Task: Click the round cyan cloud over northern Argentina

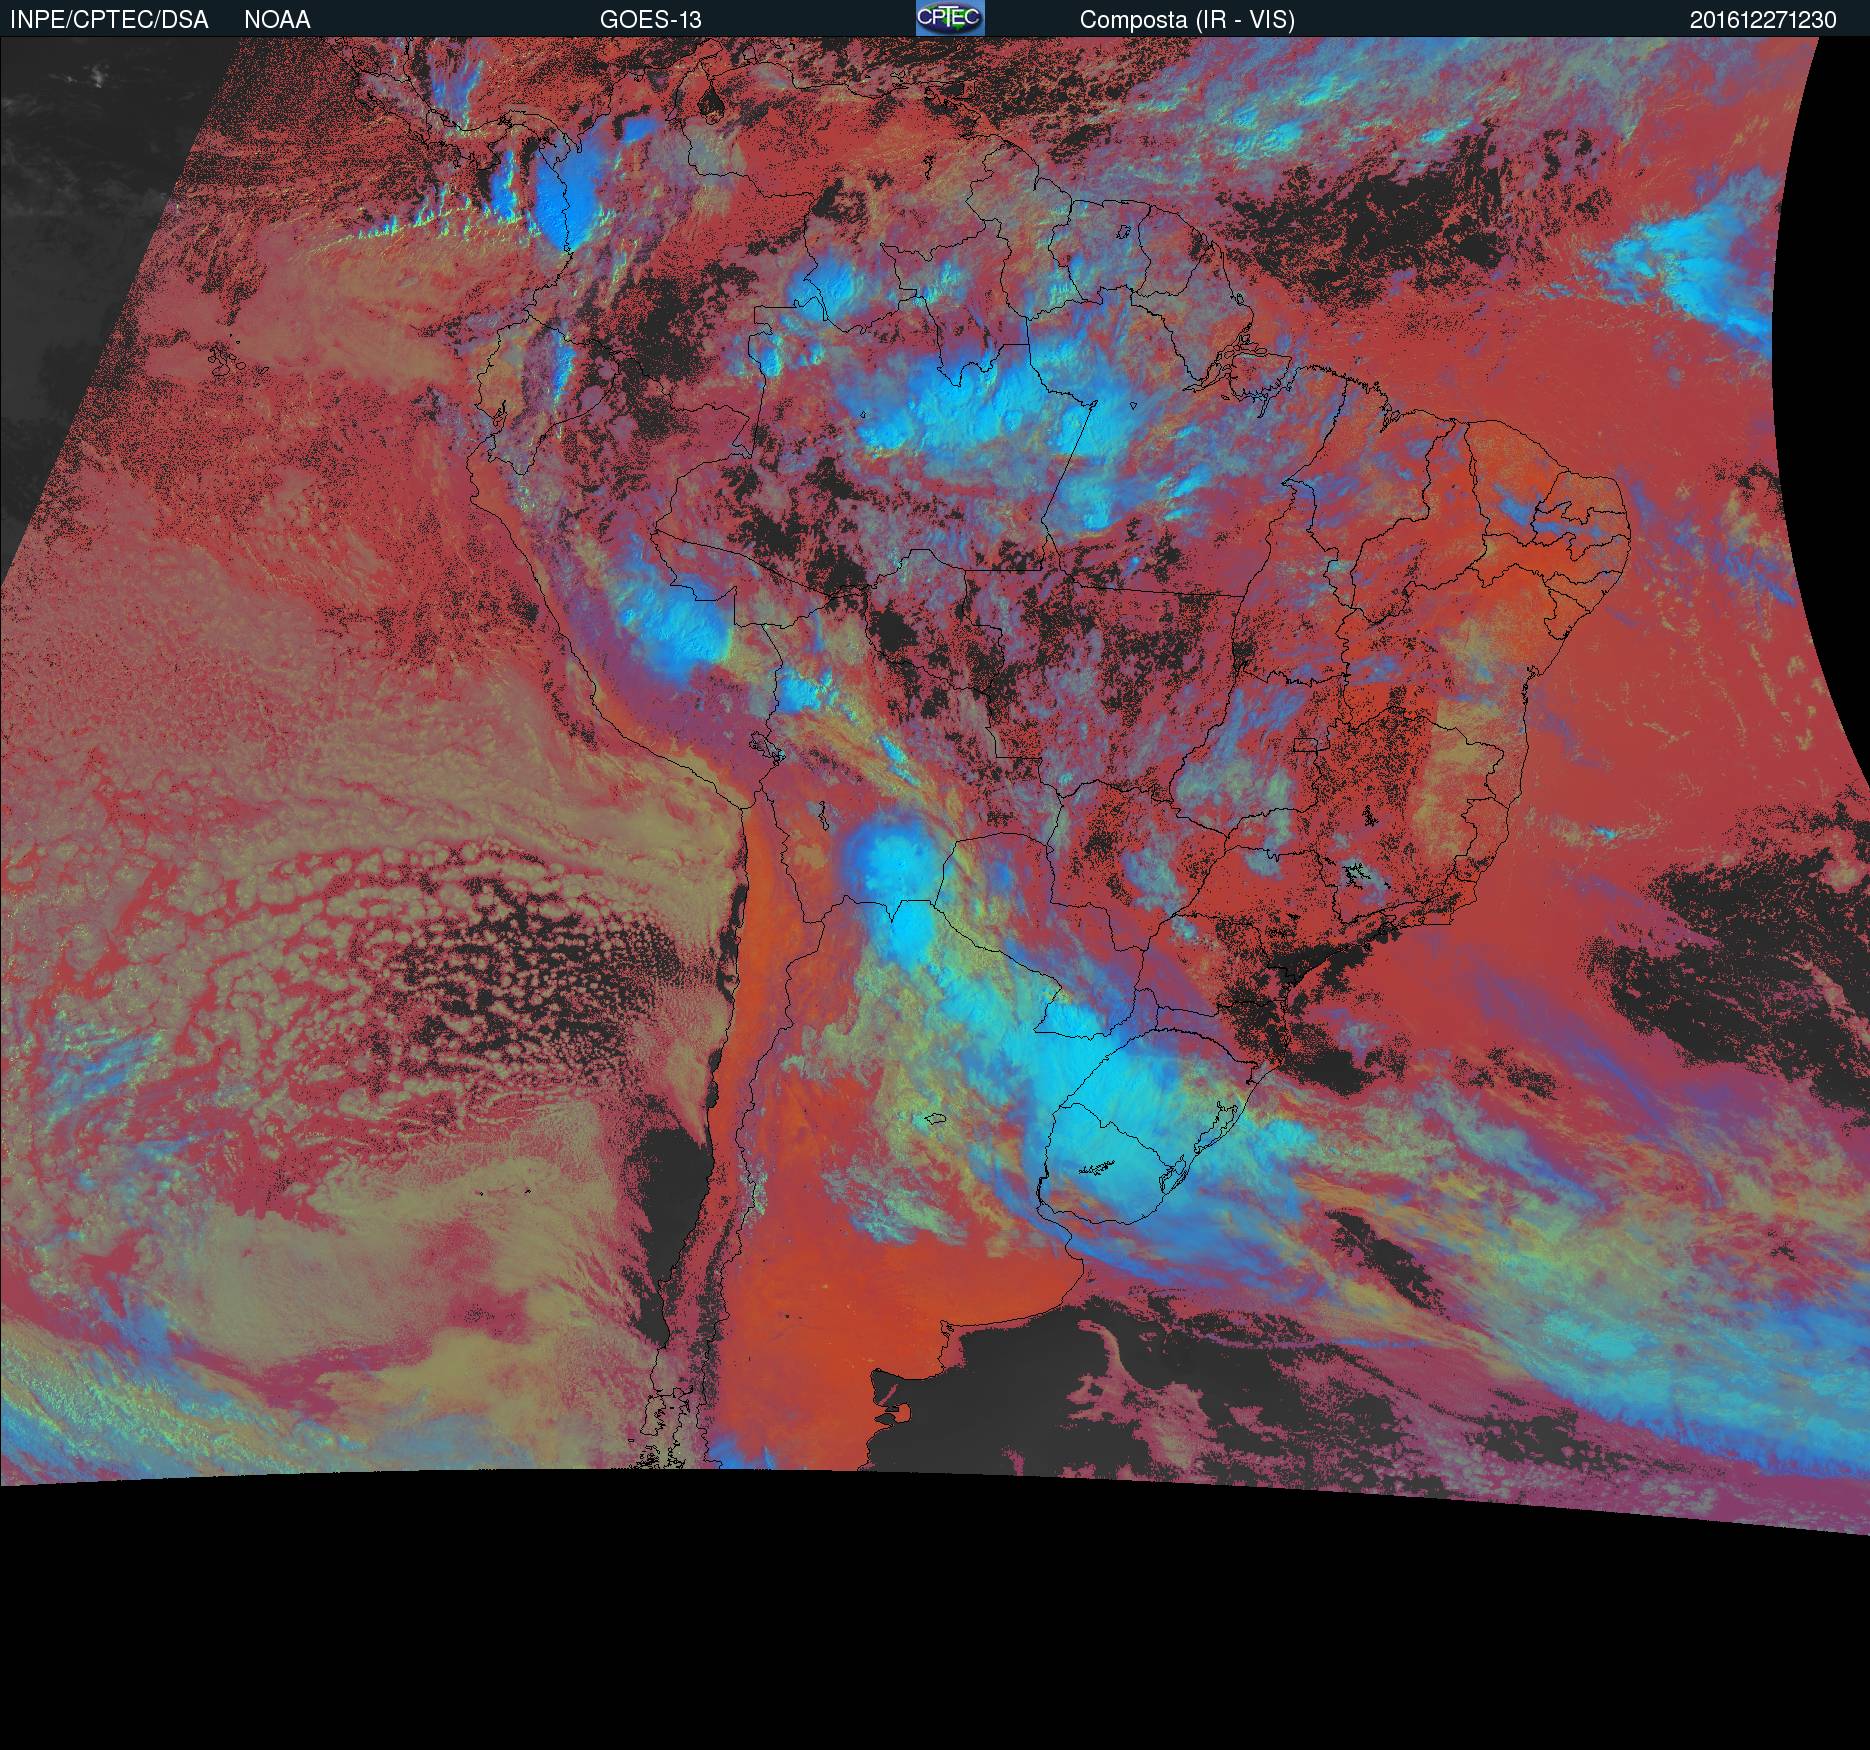Action: (885, 855)
